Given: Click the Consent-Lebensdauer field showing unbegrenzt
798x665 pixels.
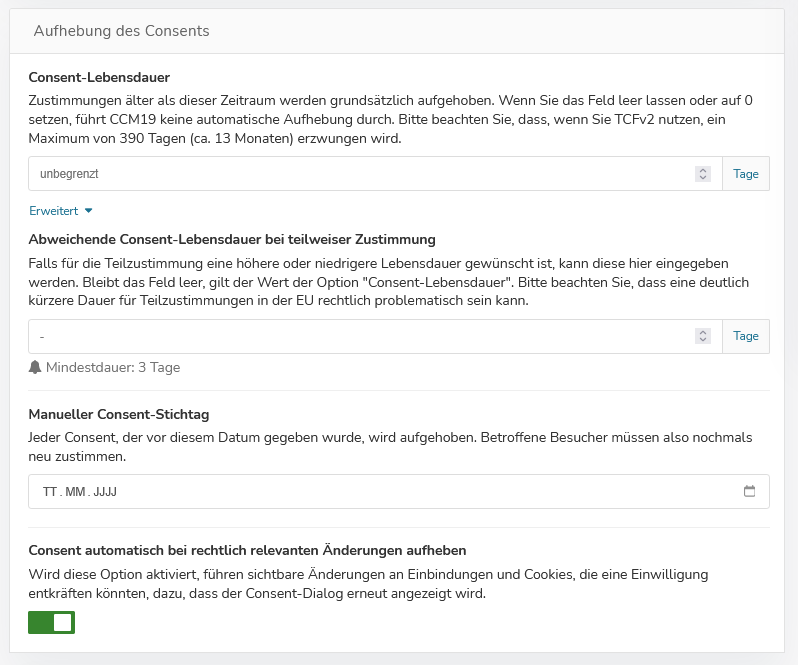Looking at the screenshot, I should point(360,174).
